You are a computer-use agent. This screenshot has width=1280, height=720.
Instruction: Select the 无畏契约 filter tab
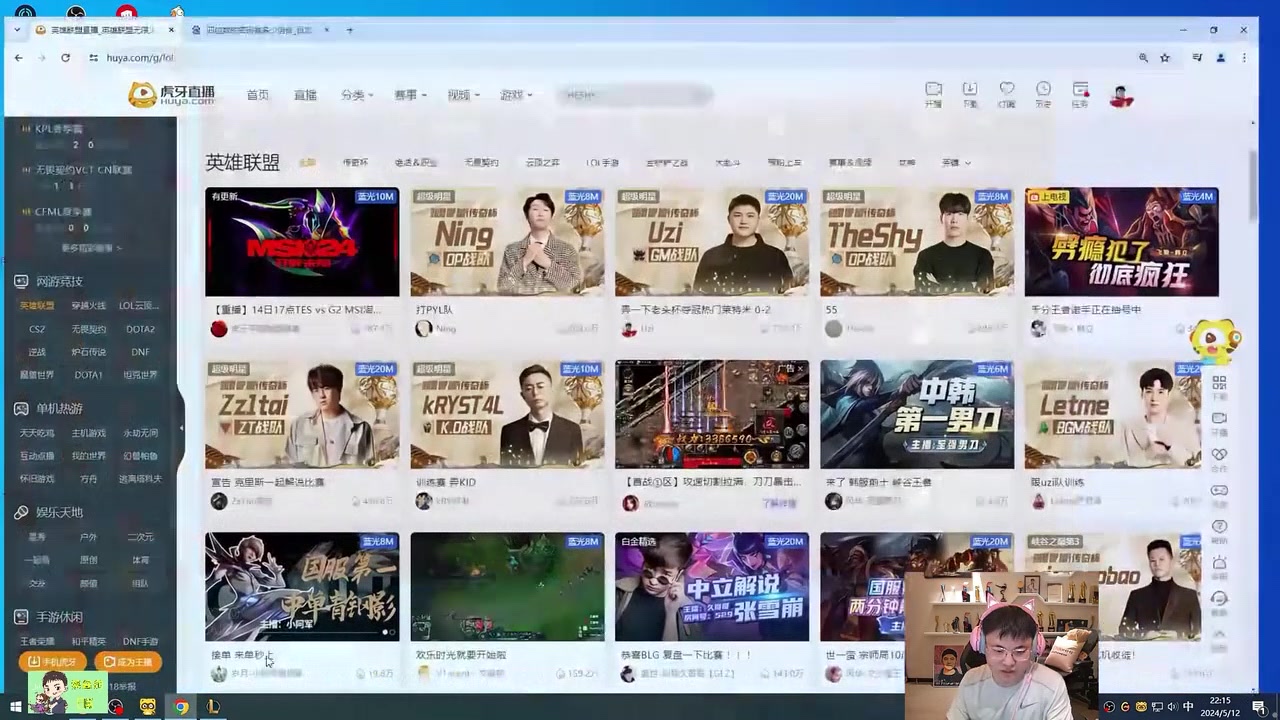(481, 162)
